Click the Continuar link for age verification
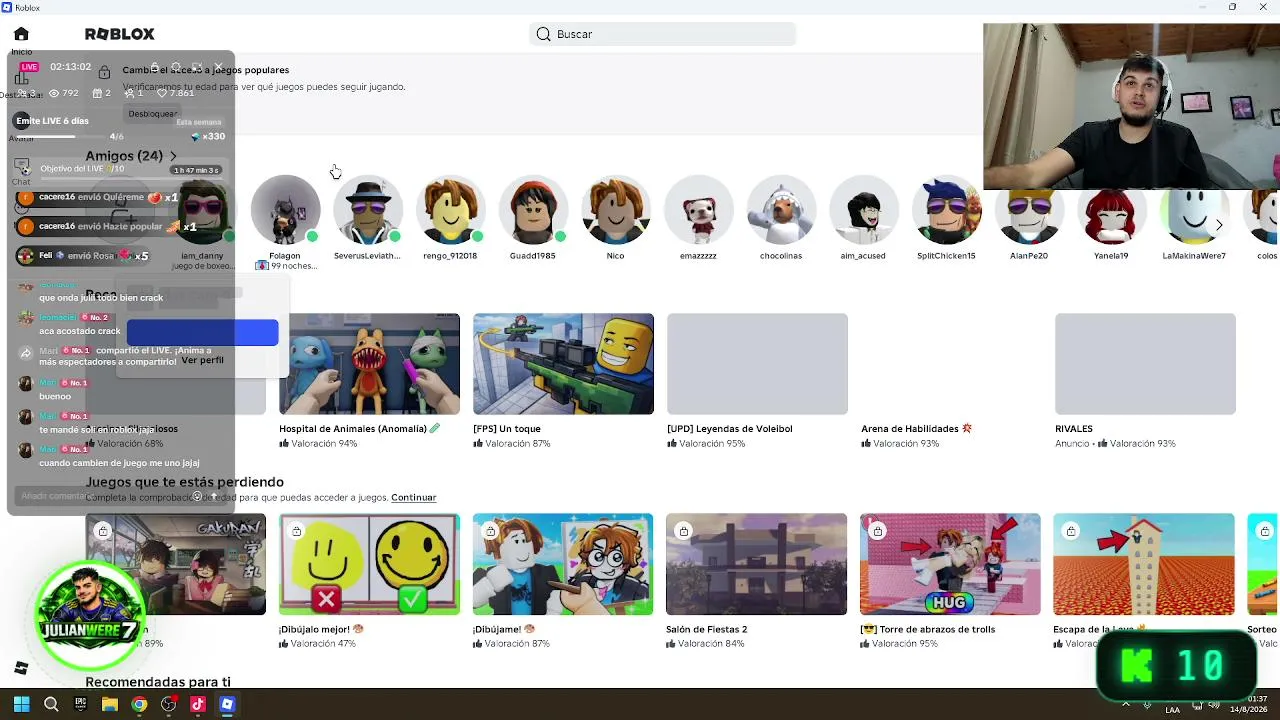Viewport: 1280px width, 720px height. (x=413, y=498)
